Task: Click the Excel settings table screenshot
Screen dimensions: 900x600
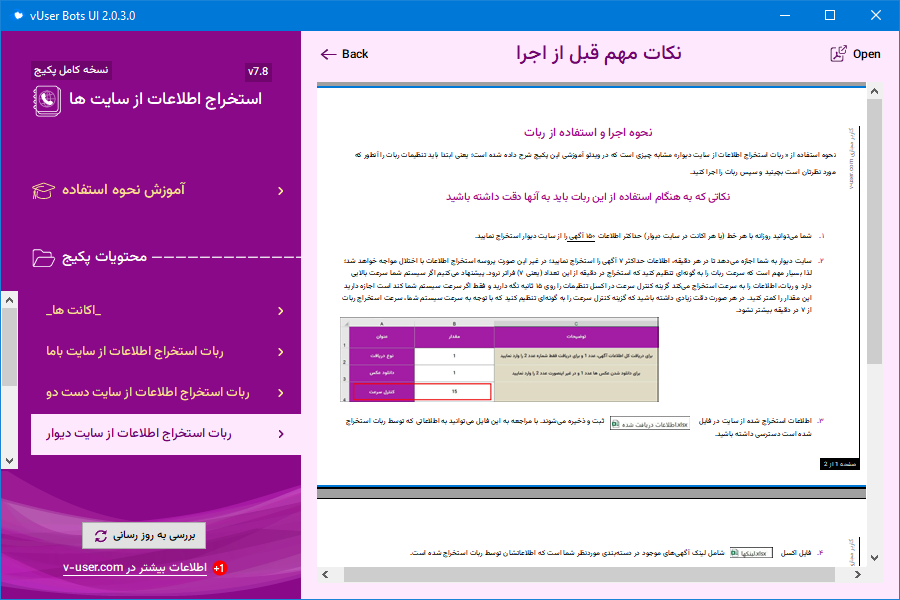Action: [x=499, y=359]
